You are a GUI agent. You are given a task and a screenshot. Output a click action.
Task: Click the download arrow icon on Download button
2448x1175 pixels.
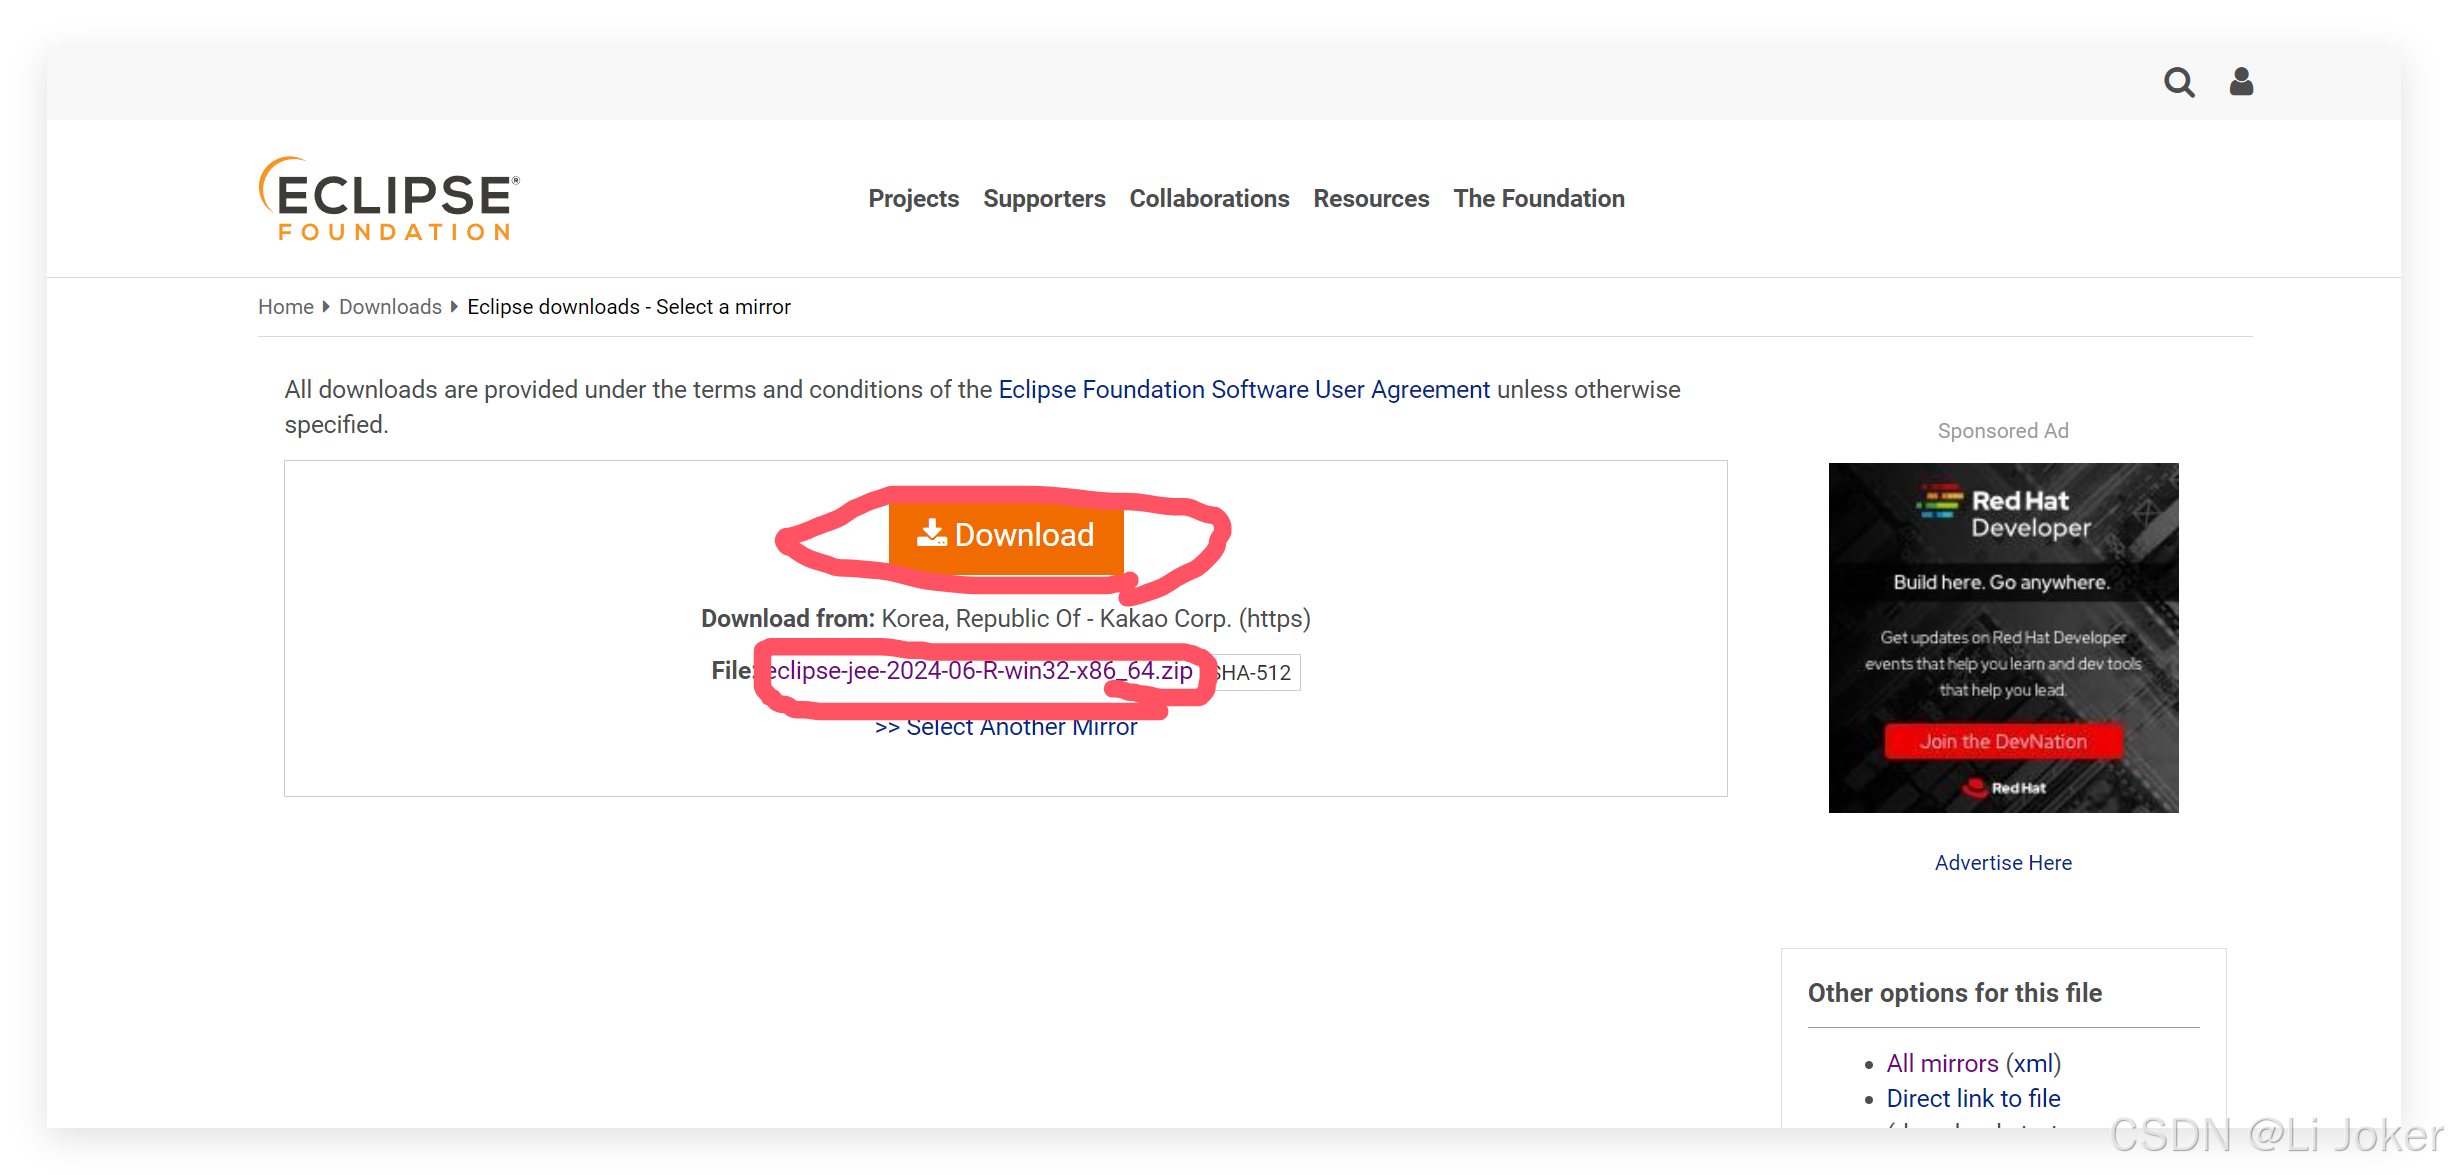(x=932, y=533)
